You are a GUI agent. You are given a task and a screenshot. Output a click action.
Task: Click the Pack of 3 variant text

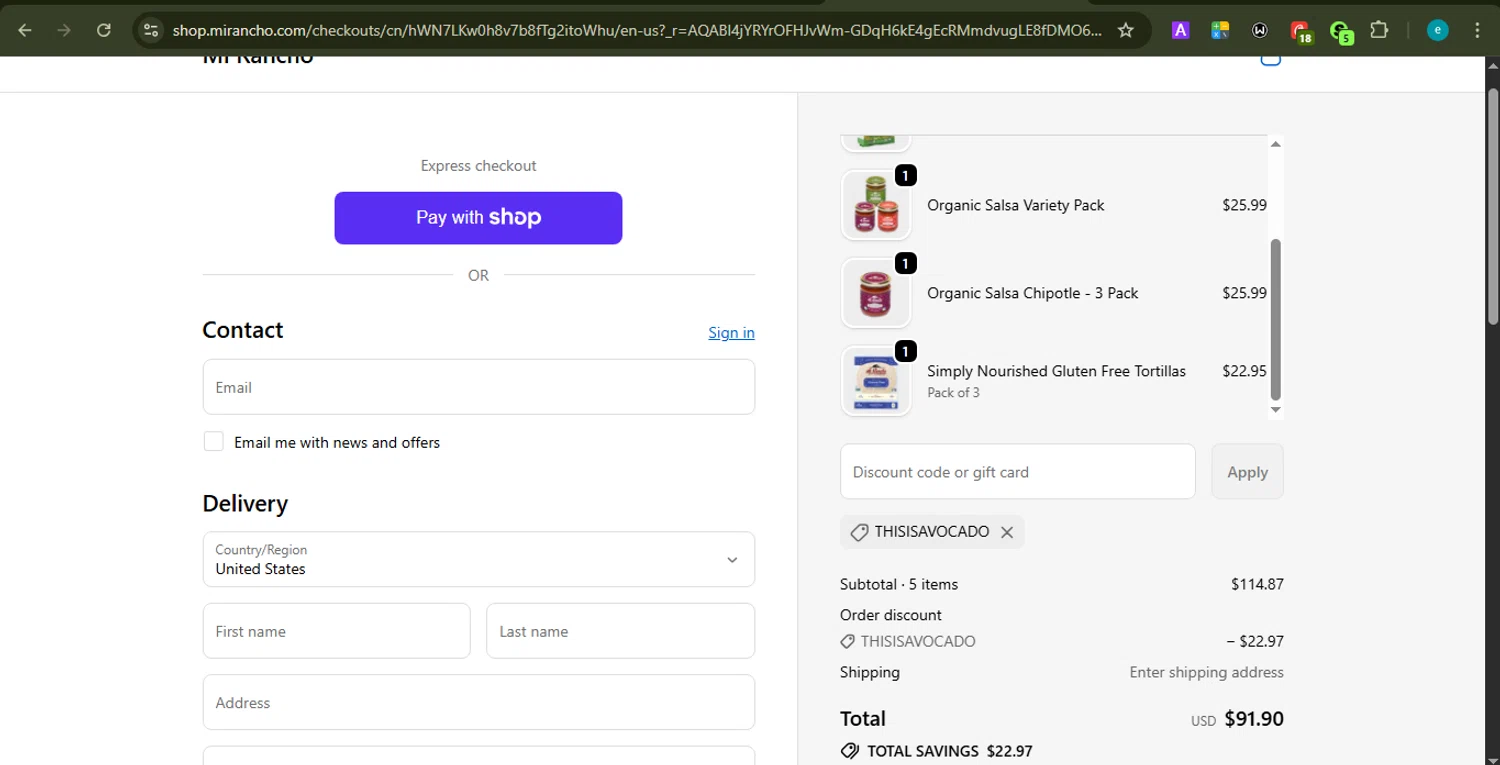[953, 393]
